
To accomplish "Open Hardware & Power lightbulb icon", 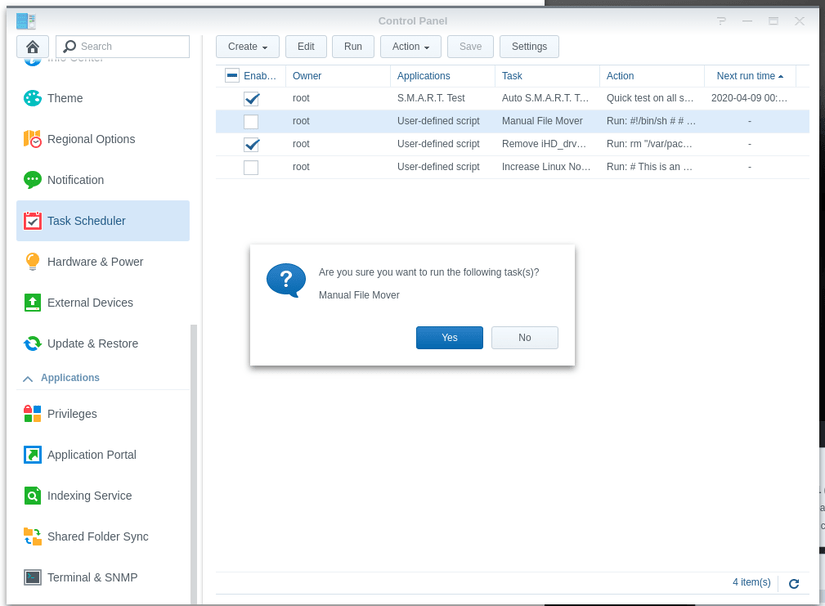I will point(33,261).
